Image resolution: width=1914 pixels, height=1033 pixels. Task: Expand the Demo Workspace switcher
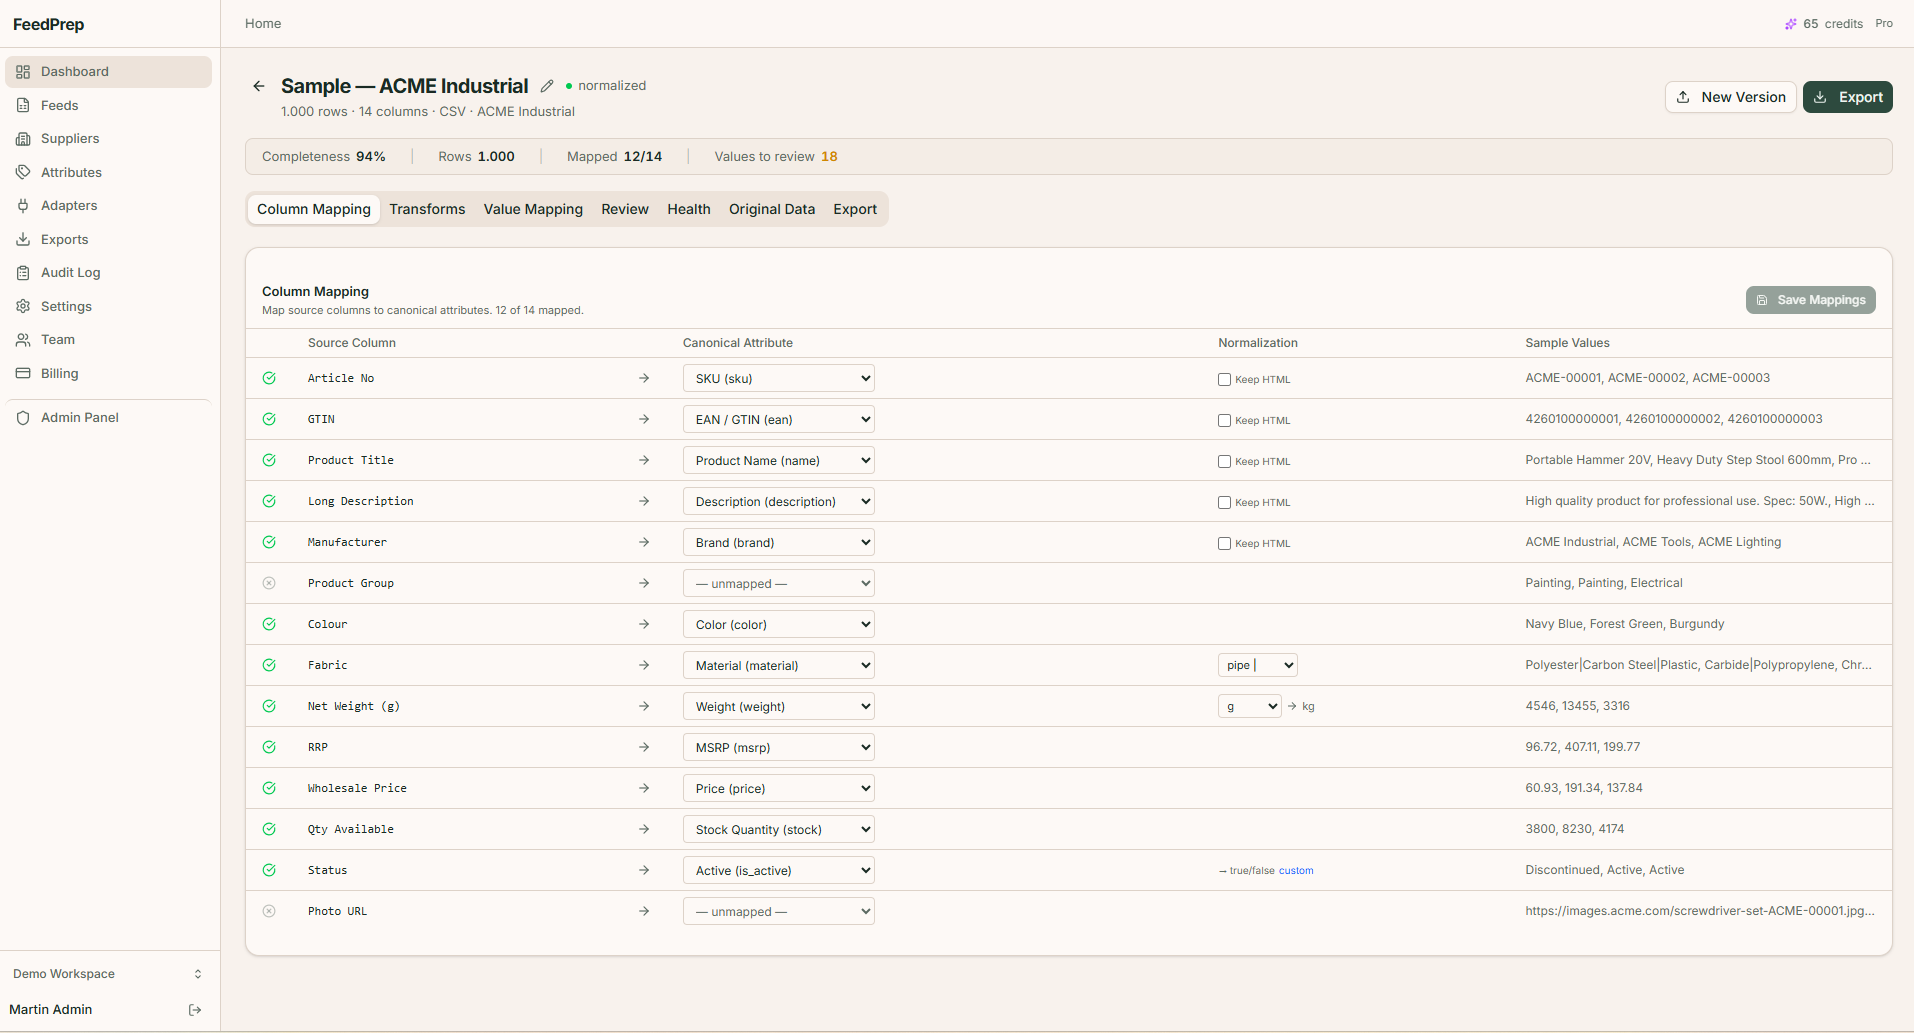[108, 974]
